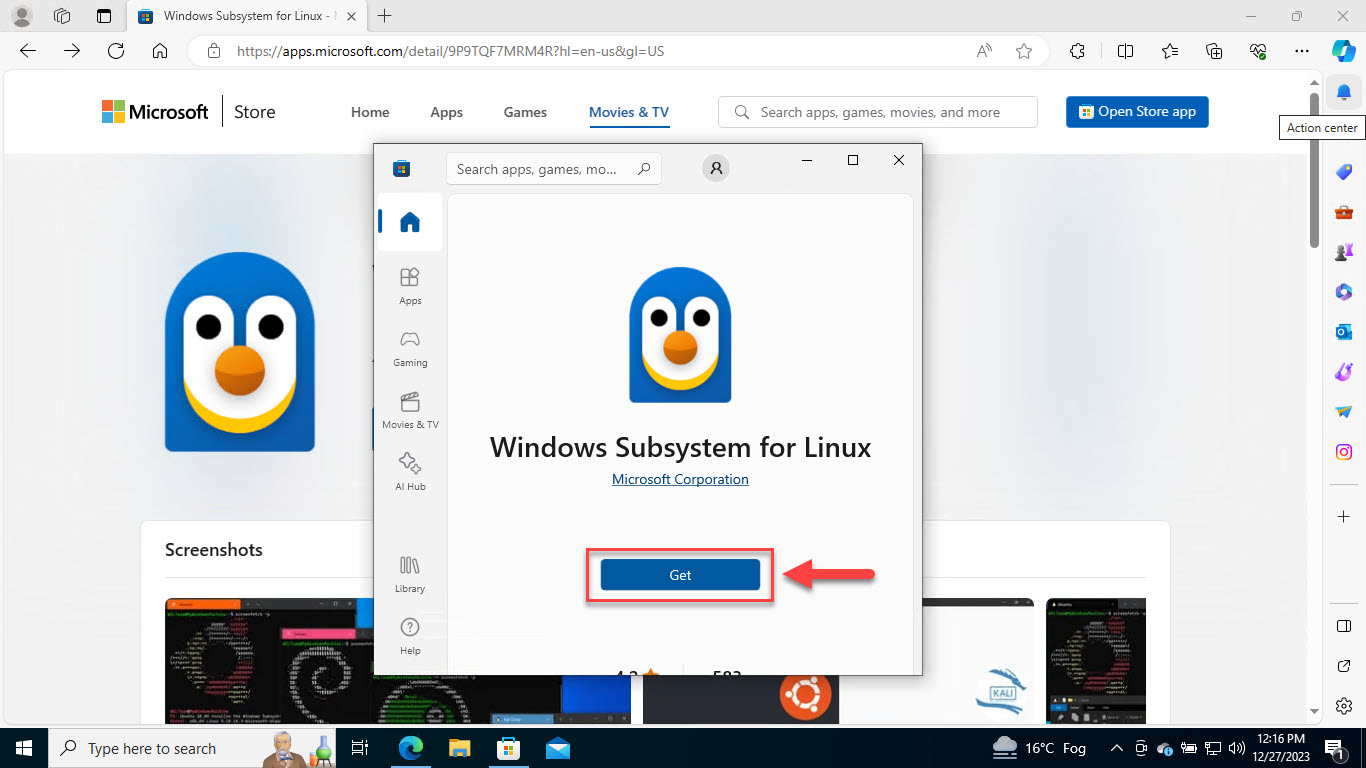Select the Apps section in the Store sidebar
The width and height of the screenshot is (1366, 768).
pyautogui.click(x=409, y=285)
